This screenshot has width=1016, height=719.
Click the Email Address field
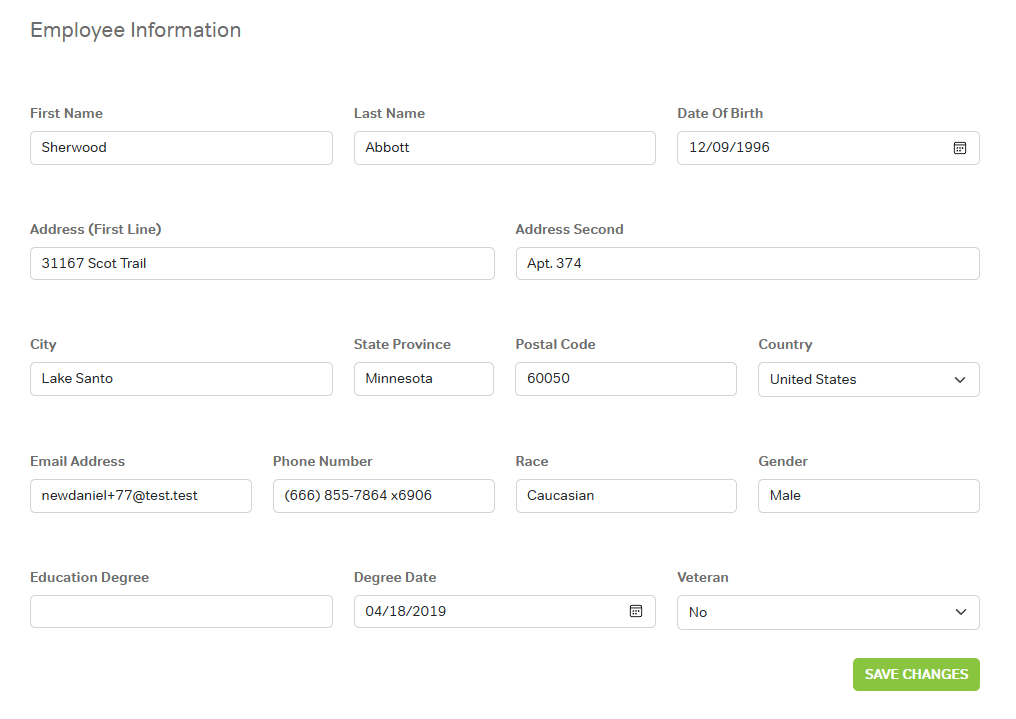[x=140, y=496]
